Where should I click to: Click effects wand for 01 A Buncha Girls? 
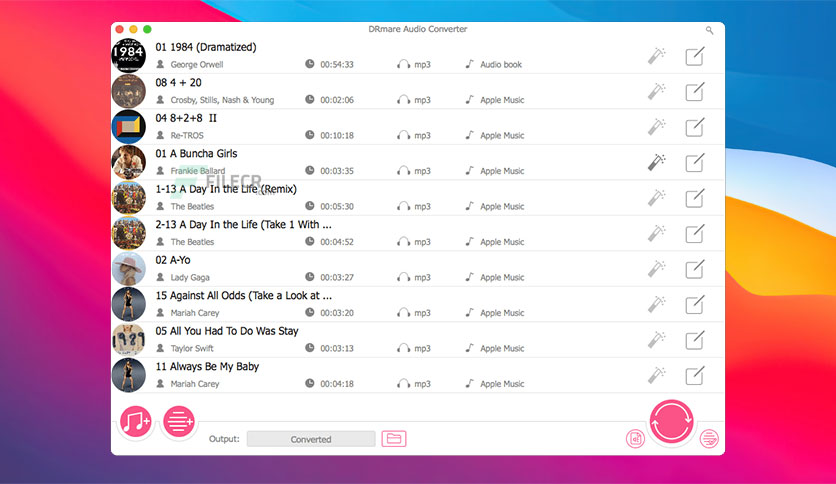coord(657,163)
